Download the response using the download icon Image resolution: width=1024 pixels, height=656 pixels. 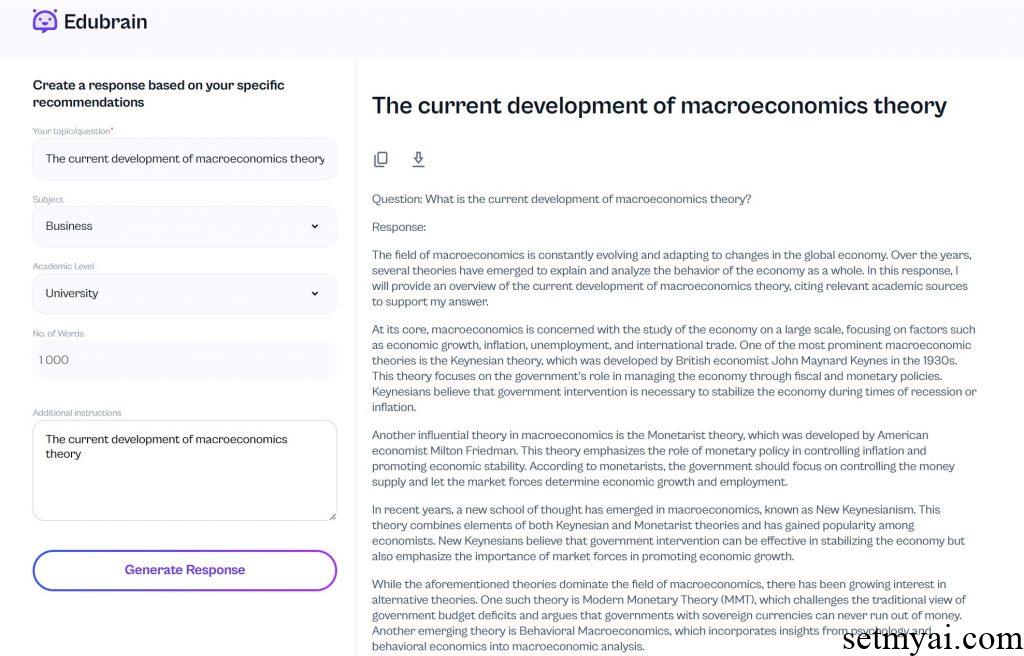pyautogui.click(x=419, y=159)
